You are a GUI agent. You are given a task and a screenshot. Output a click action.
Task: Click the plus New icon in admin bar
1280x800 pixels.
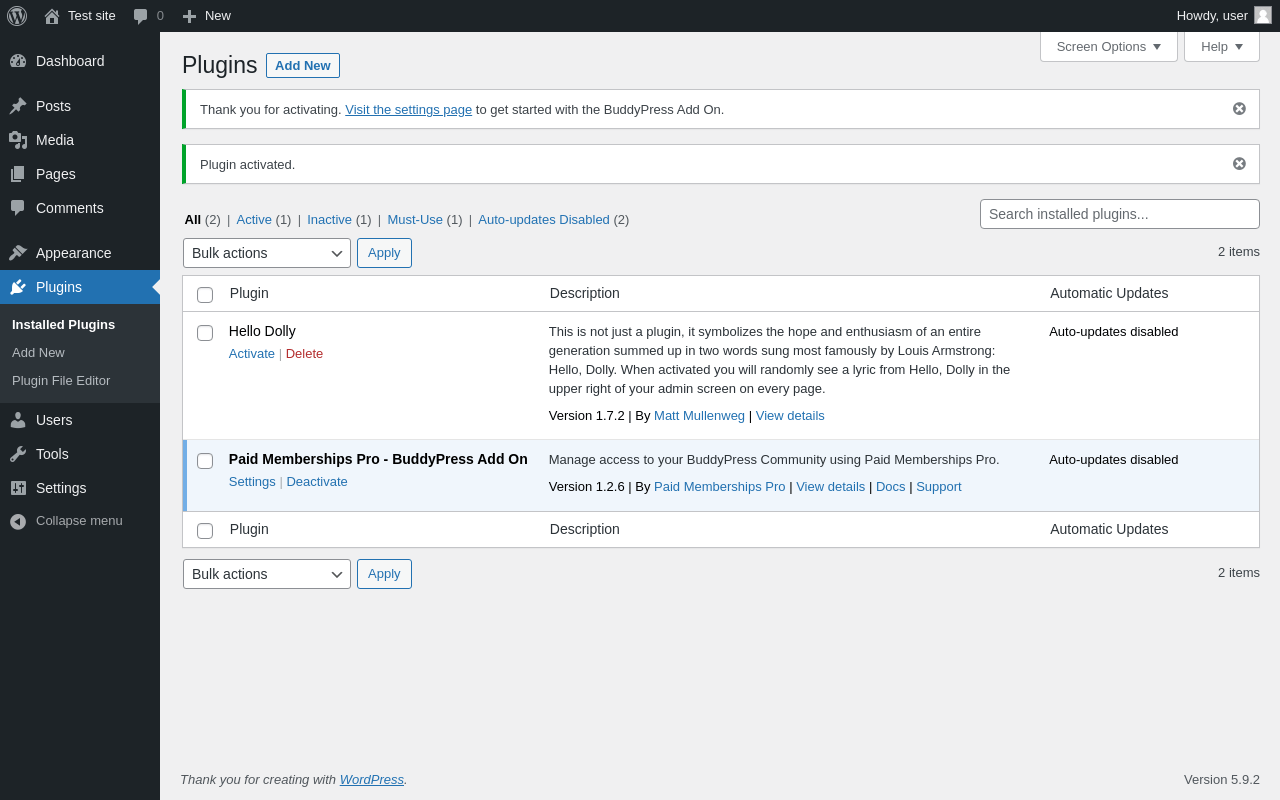pyautogui.click(x=189, y=16)
